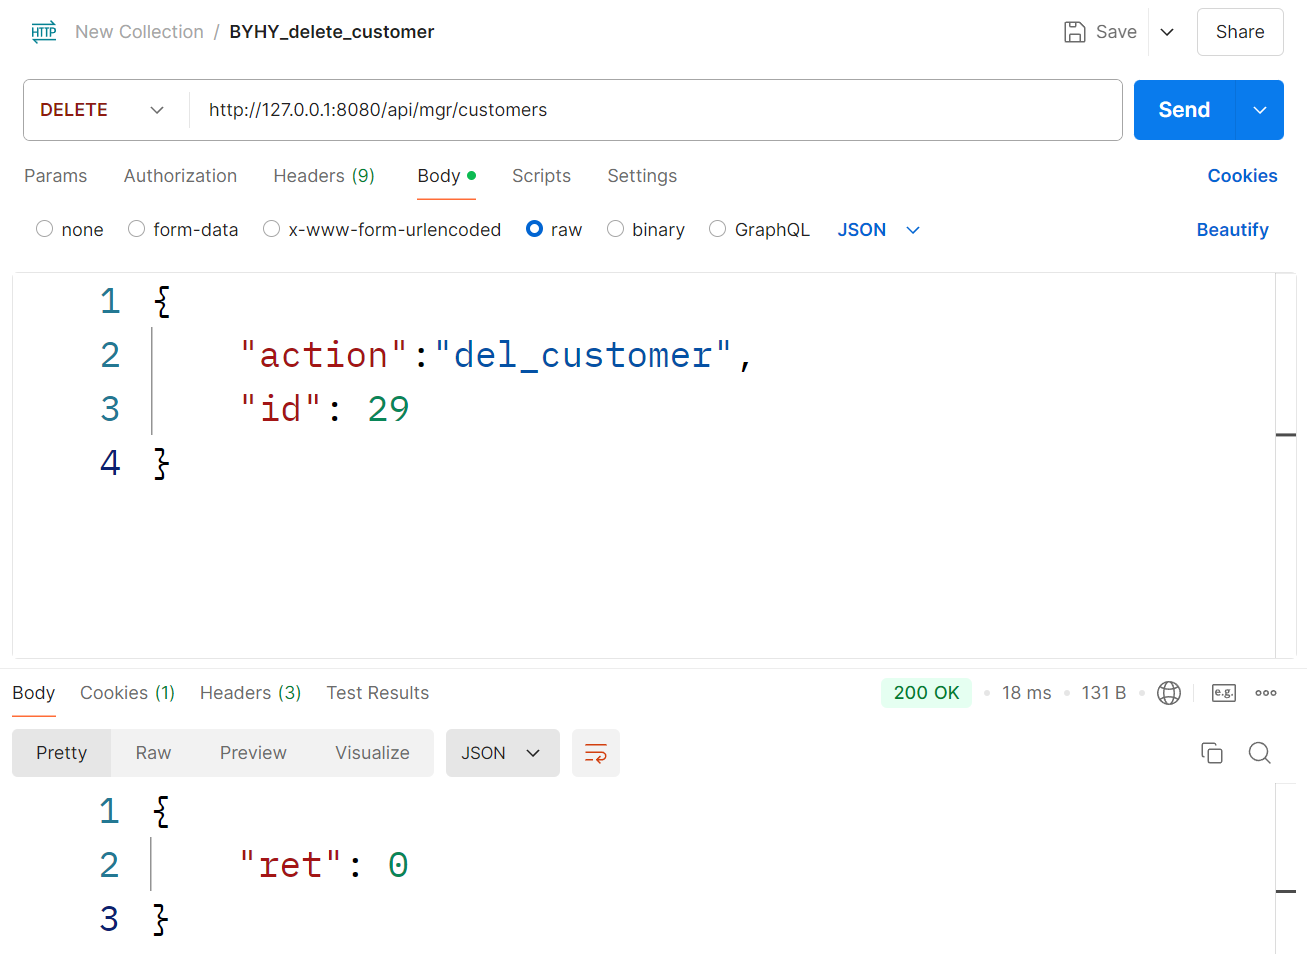The width and height of the screenshot is (1307, 954).
Task: Toggle the response wrap lines icon
Action: coord(596,753)
